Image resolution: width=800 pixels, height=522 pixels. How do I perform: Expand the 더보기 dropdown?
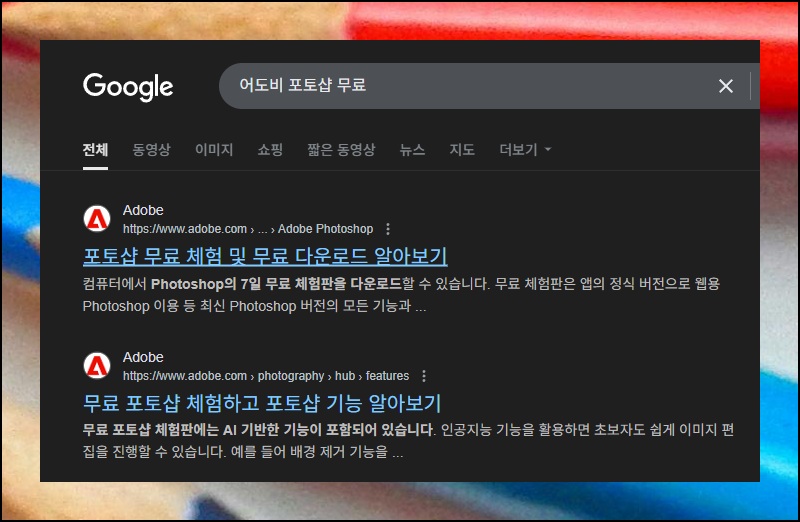tap(525, 150)
